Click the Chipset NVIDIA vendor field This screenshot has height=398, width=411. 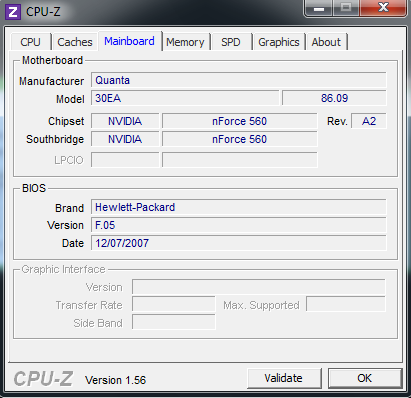tap(125, 121)
